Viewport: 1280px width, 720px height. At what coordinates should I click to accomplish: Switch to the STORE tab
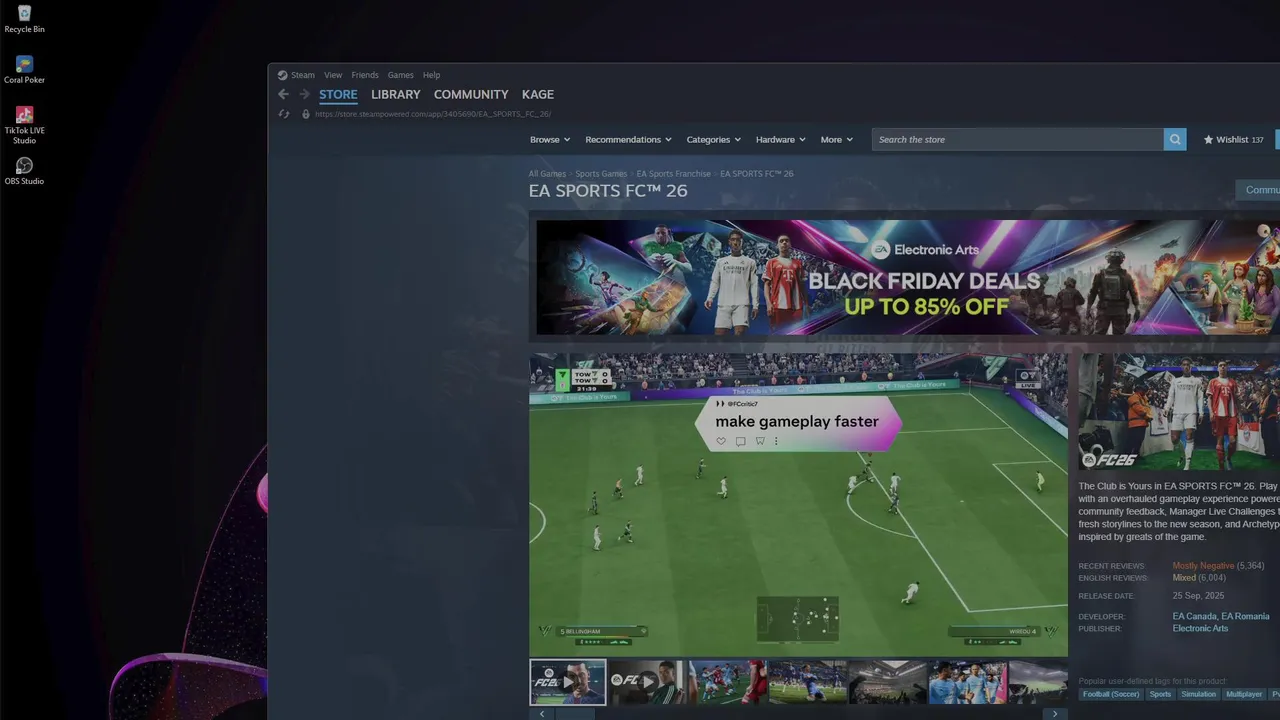pyautogui.click(x=338, y=94)
